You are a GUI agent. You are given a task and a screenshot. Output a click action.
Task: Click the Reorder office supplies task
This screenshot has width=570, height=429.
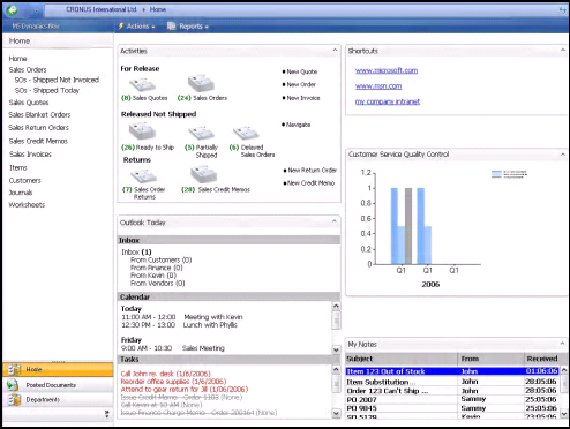point(173,381)
